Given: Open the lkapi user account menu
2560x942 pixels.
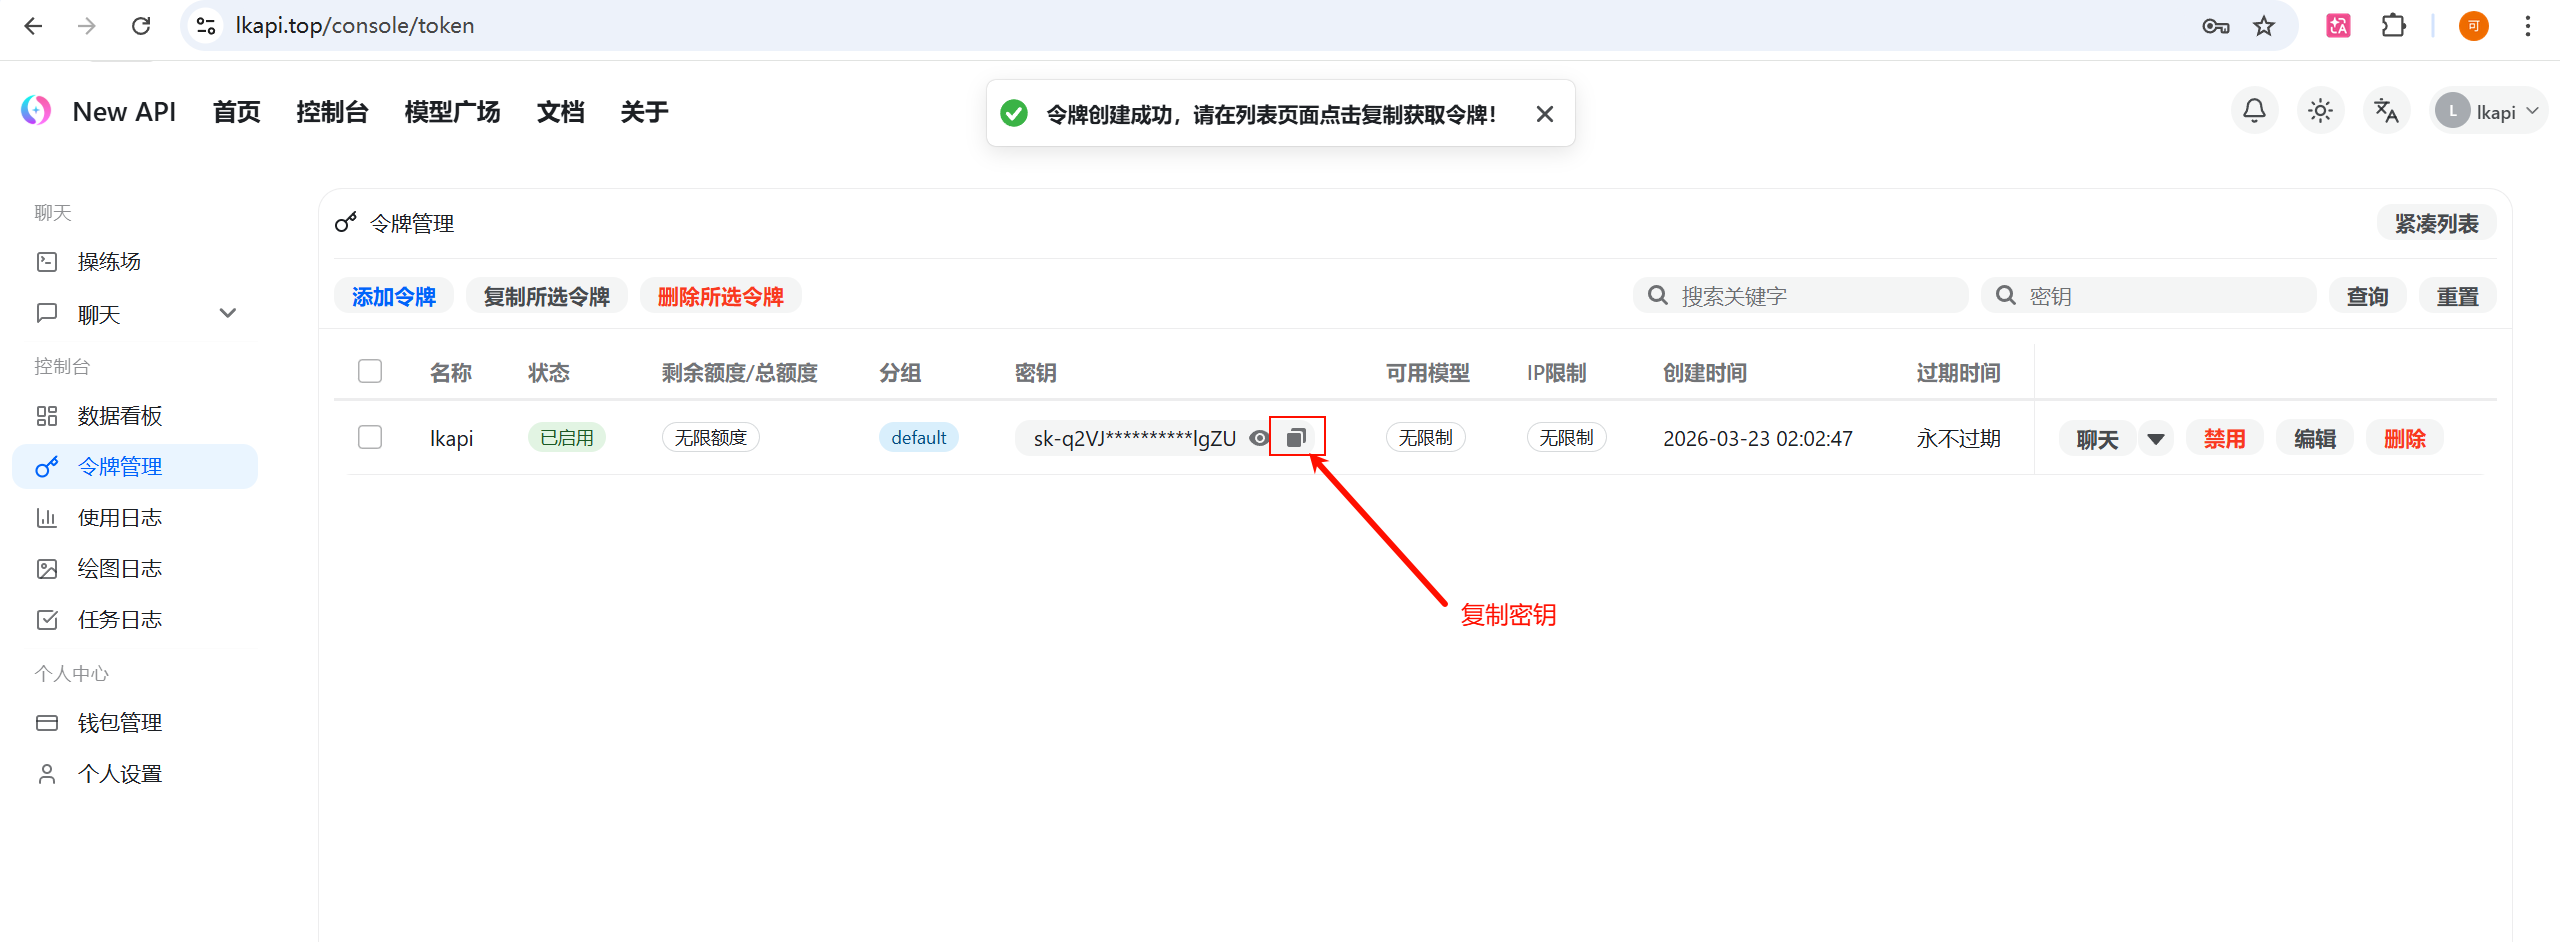Looking at the screenshot, I should tap(2488, 112).
